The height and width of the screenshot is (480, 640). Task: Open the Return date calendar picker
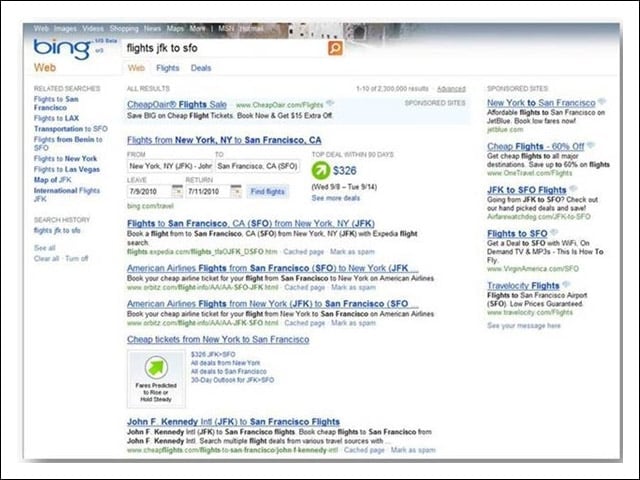click(236, 191)
